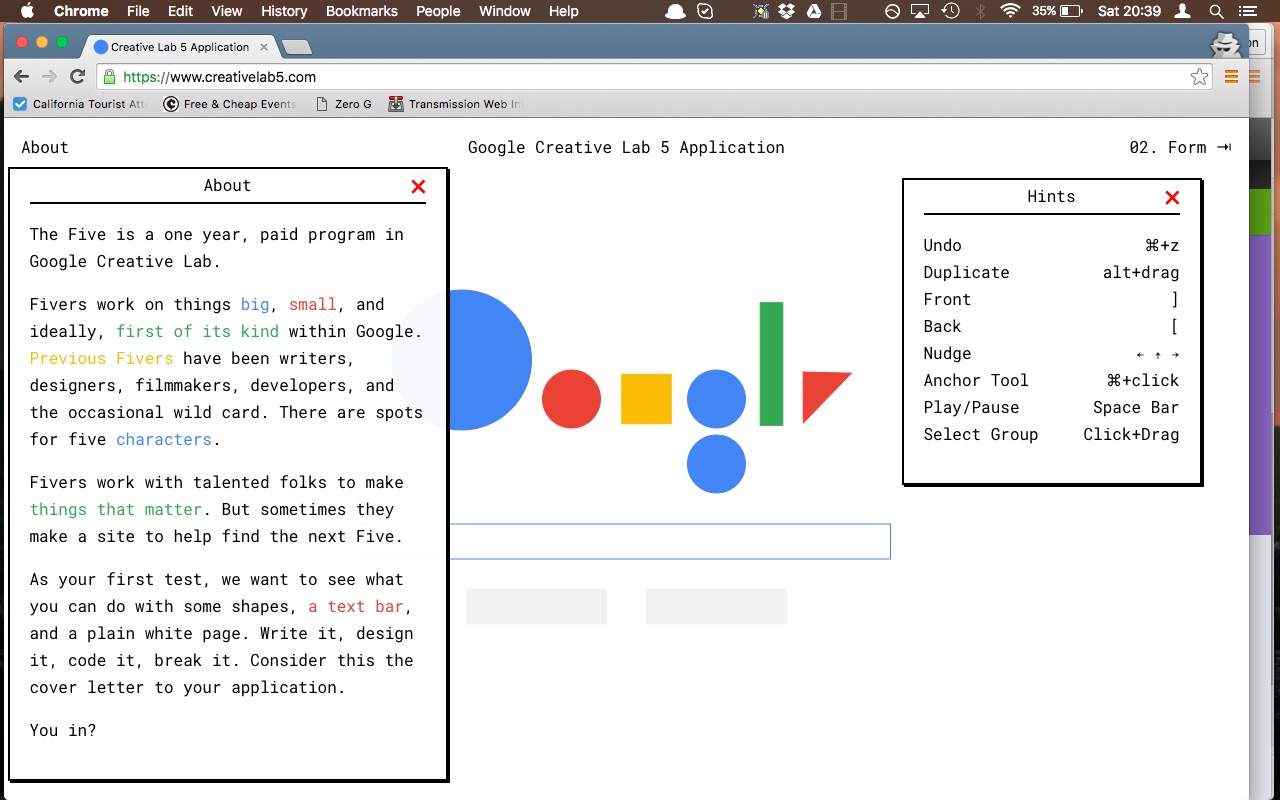Click the 'Duplicate' hint row
The width and height of the screenshot is (1280, 800).
[1051, 272]
